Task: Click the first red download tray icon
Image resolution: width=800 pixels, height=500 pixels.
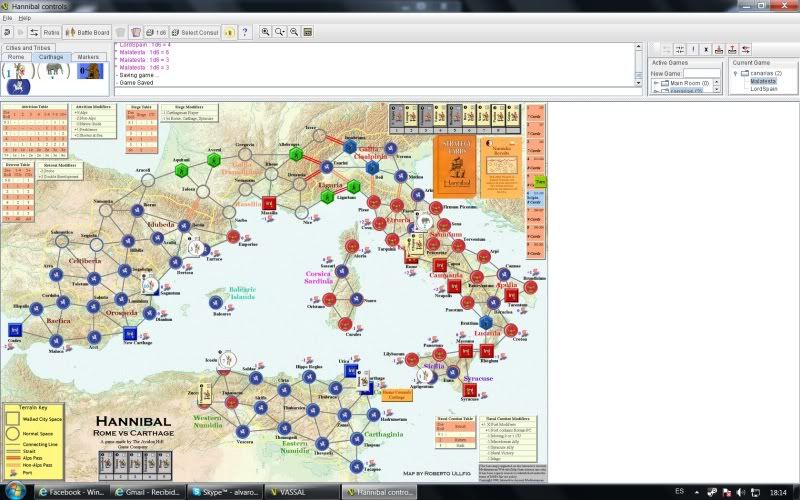Action: coord(719,49)
